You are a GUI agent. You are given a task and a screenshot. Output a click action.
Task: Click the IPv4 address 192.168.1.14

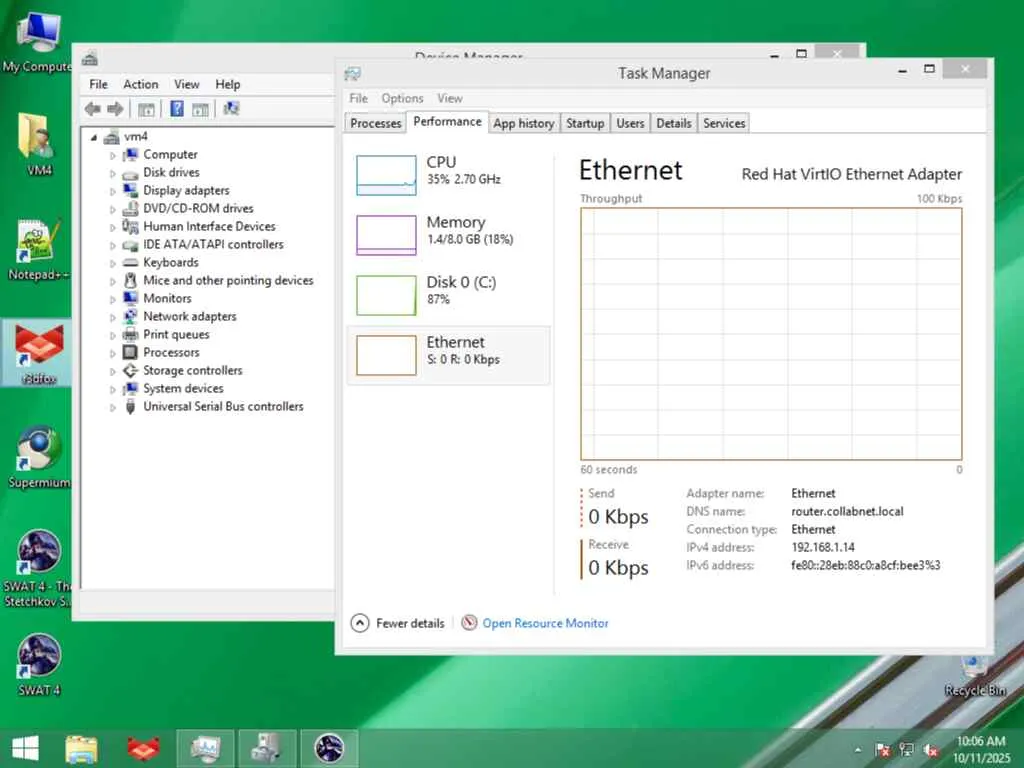(823, 547)
